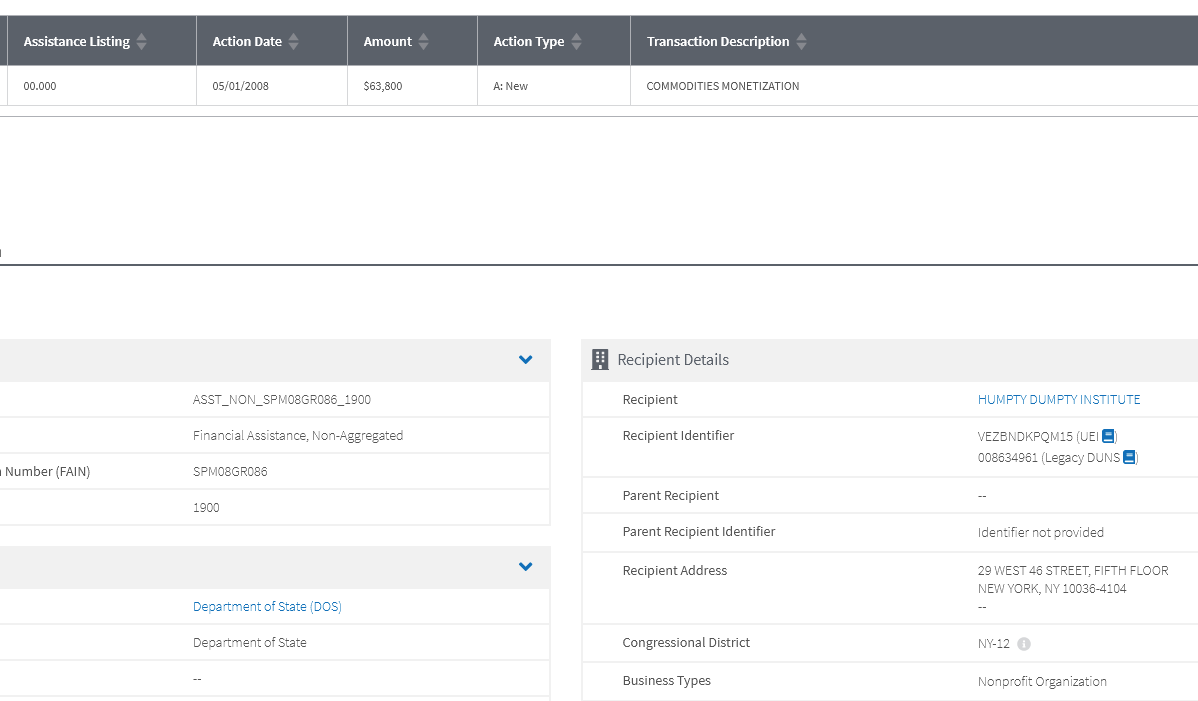Click the 'Congressional District' label
This screenshot has width=1198, height=701.
click(686, 642)
